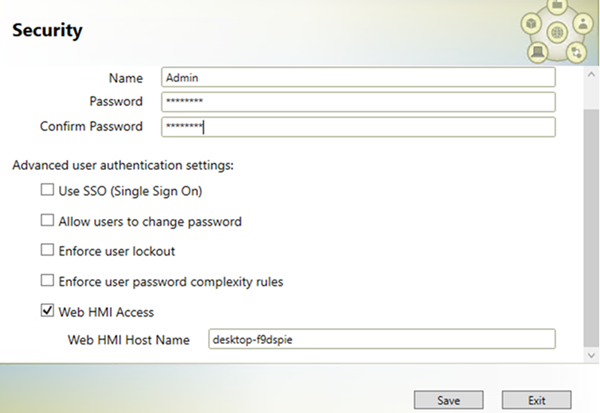Click the user person icon in the navigation wheel

coord(583,23)
